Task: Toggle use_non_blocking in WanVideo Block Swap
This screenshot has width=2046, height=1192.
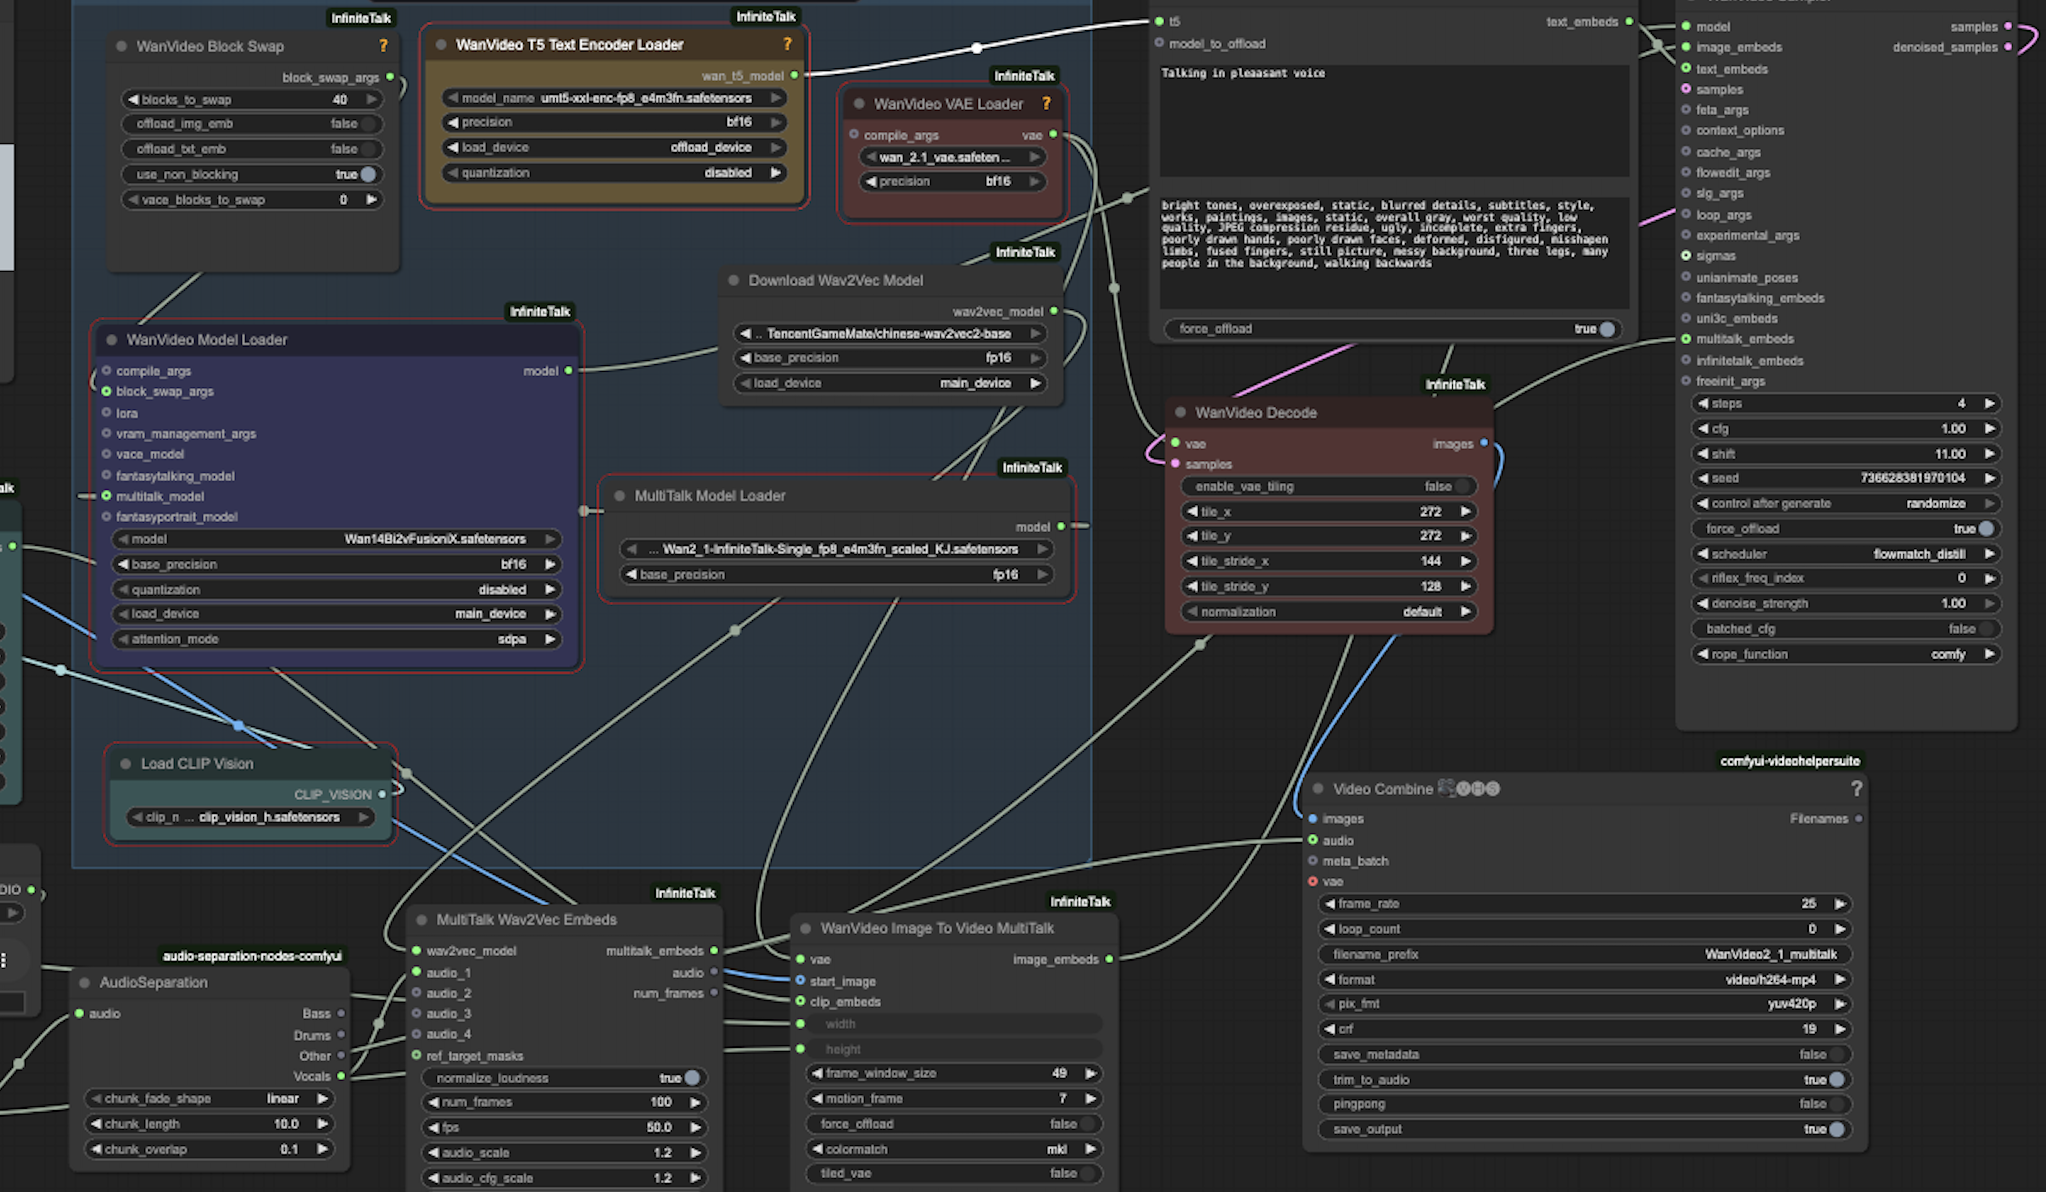Action: tap(369, 174)
